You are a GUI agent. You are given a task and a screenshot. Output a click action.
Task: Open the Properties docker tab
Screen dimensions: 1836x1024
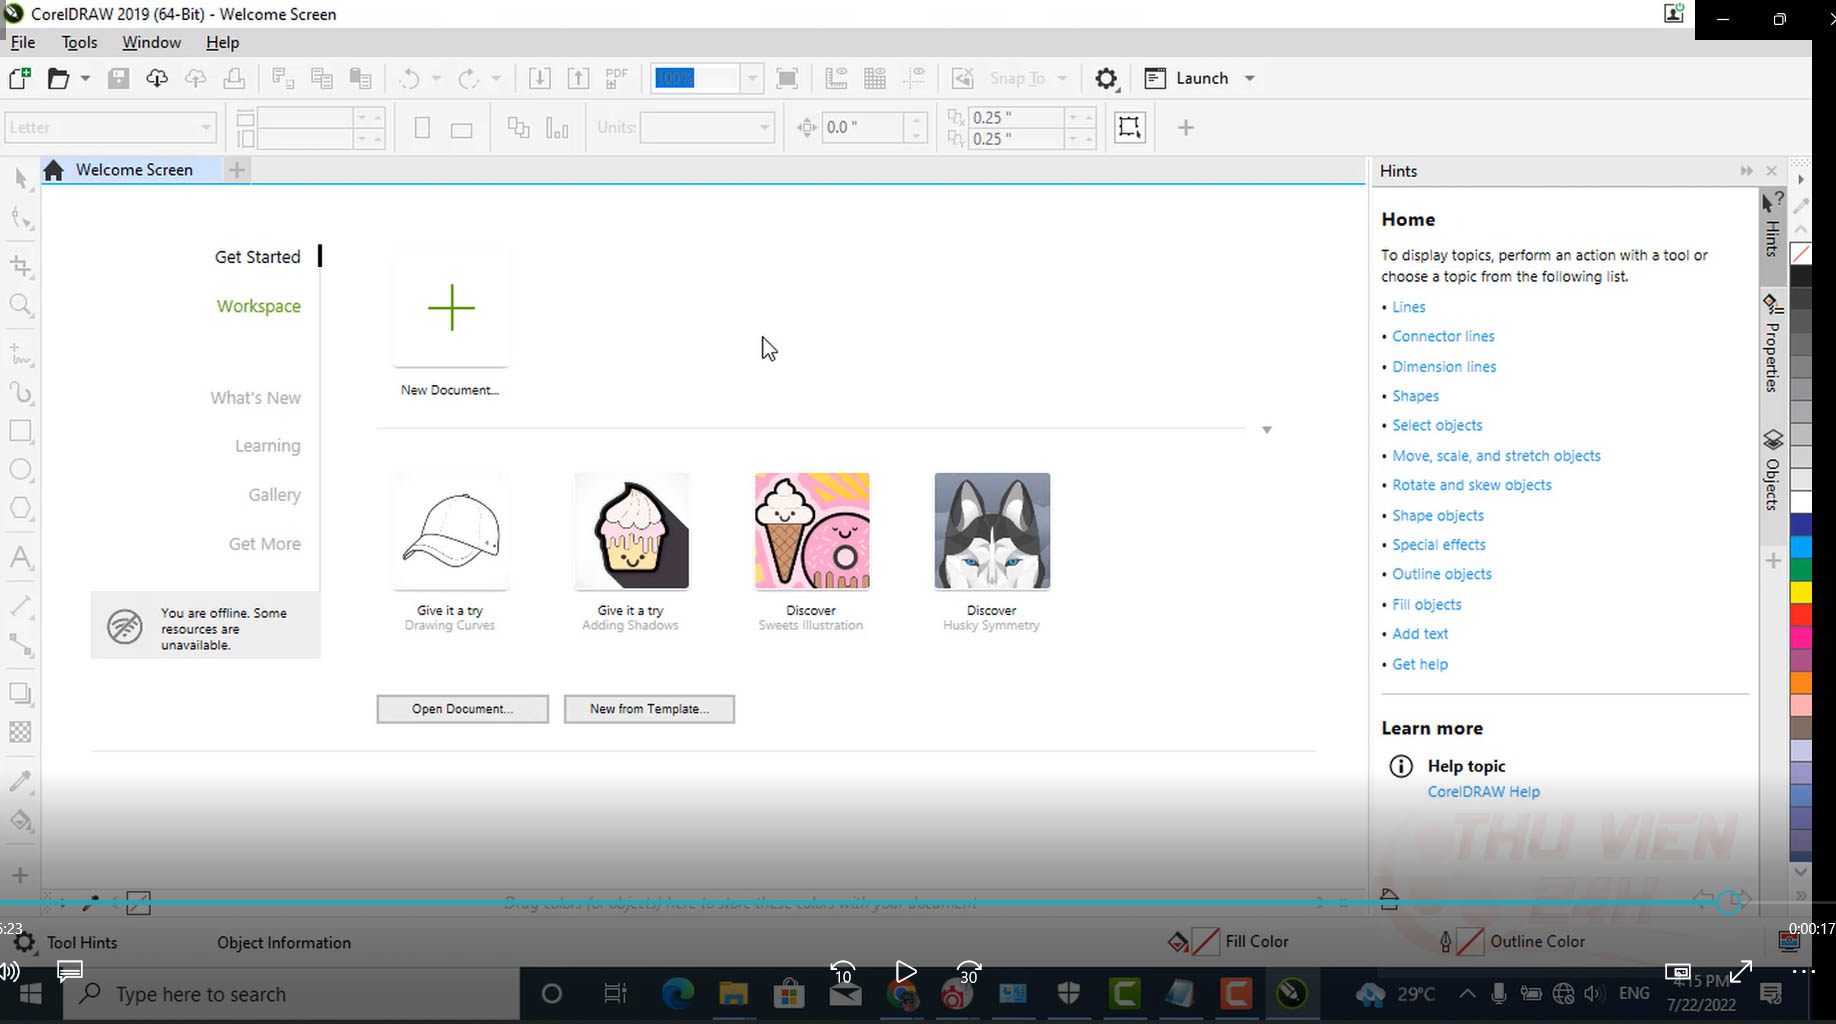tap(1772, 343)
